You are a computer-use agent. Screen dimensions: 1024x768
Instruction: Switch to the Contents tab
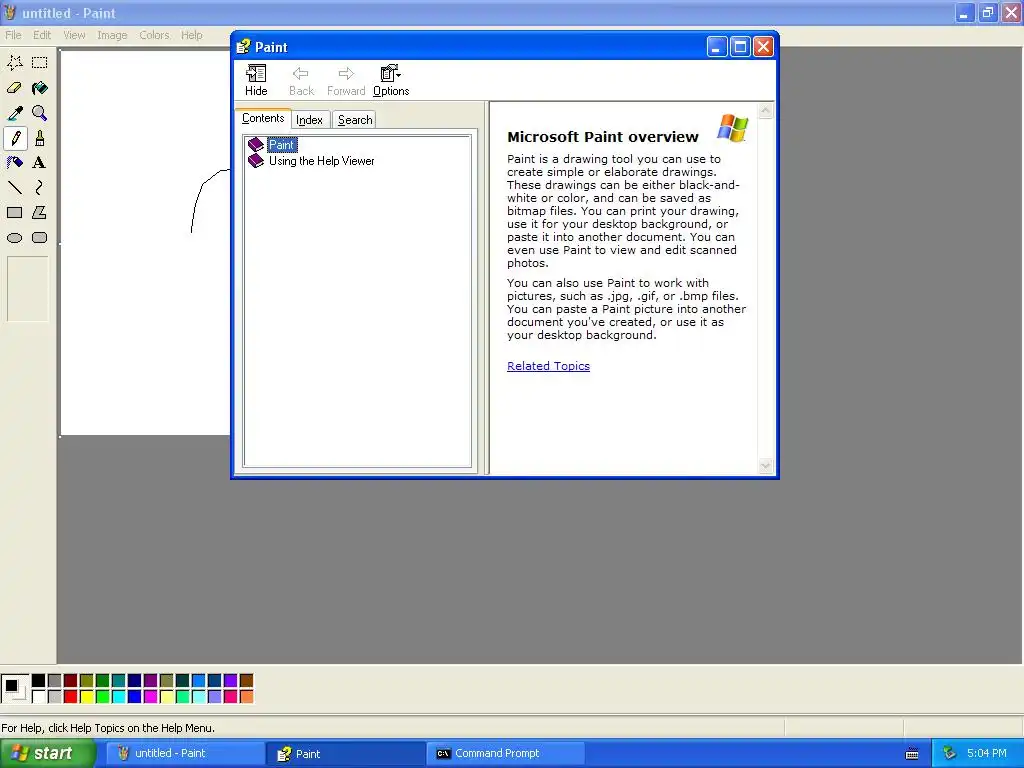point(263,118)
